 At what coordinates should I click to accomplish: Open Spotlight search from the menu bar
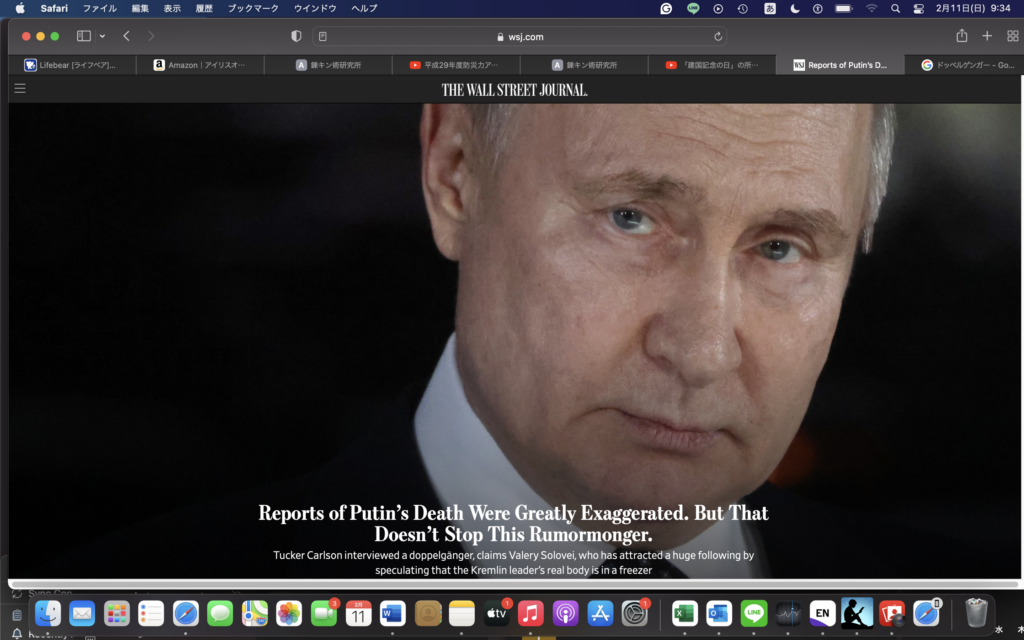point(894,9)
